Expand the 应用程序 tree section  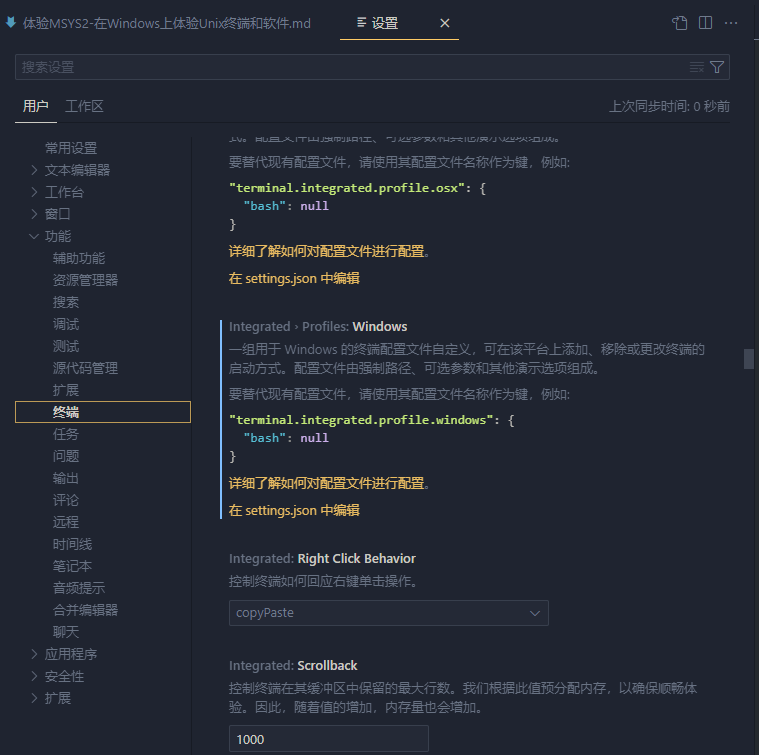pyautogui.click(x=36, y=654)
